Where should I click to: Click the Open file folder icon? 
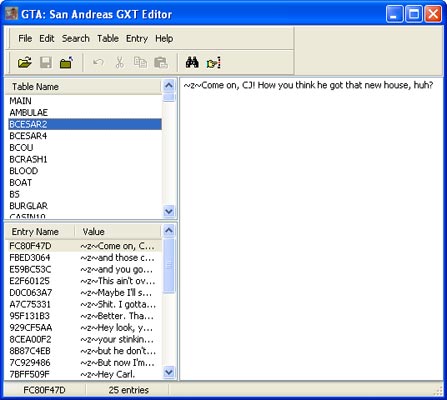pos(25,62)
